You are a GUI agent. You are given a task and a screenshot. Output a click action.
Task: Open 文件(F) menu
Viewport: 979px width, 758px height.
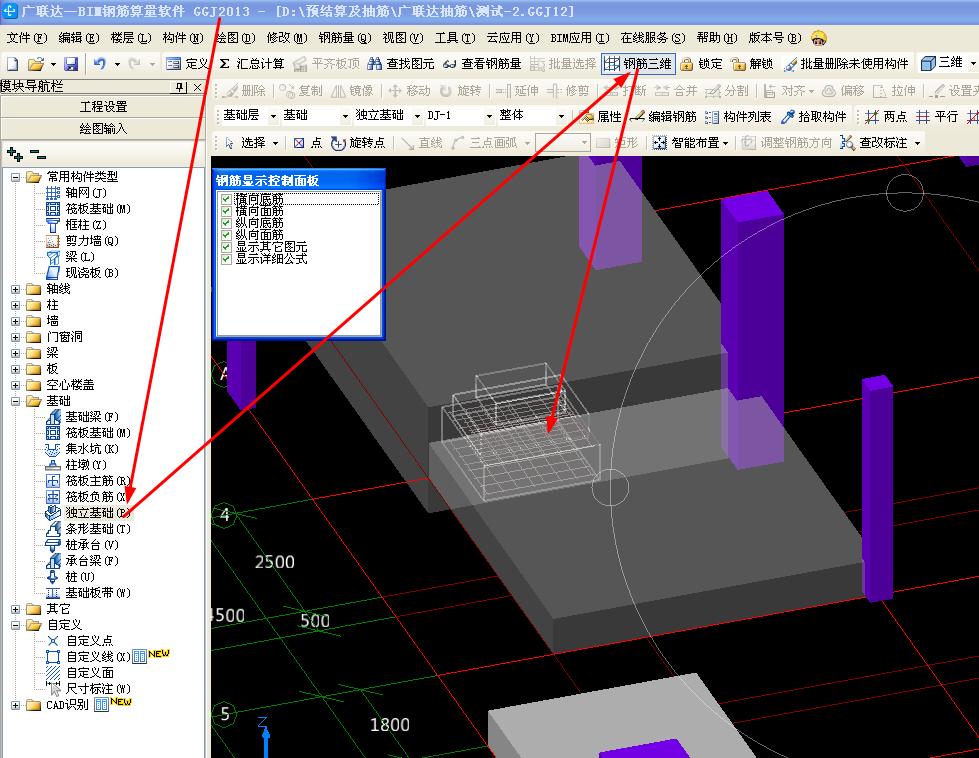(27, 38)
